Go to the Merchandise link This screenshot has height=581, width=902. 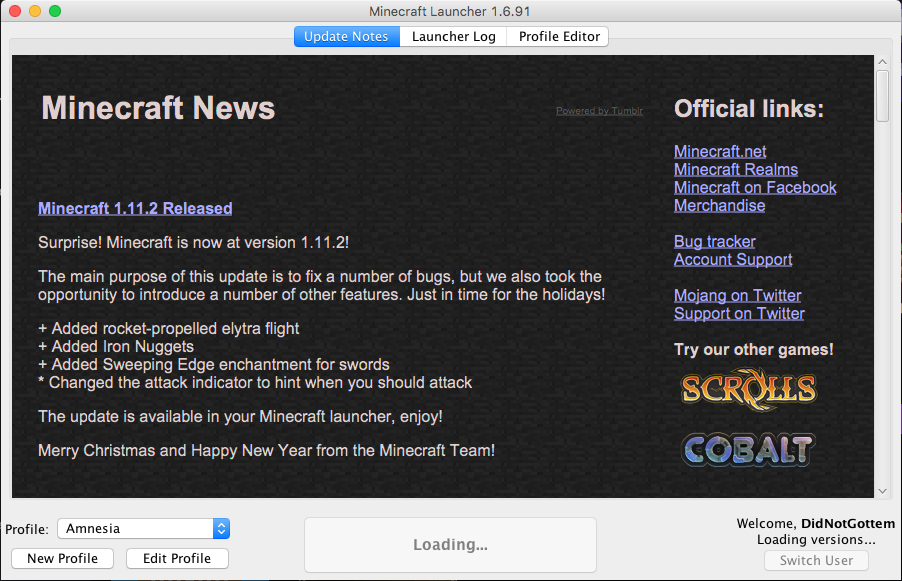tap(719, 205)
